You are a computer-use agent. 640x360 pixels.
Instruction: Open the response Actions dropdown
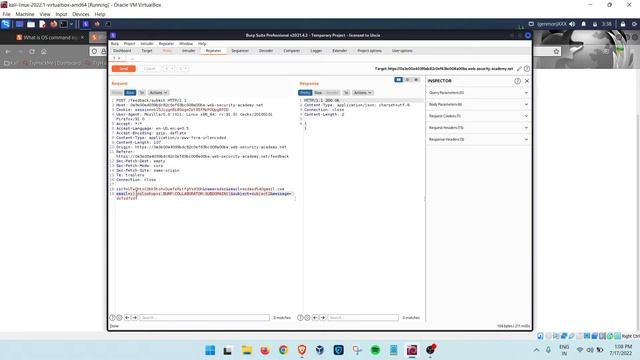click(362, 93)
